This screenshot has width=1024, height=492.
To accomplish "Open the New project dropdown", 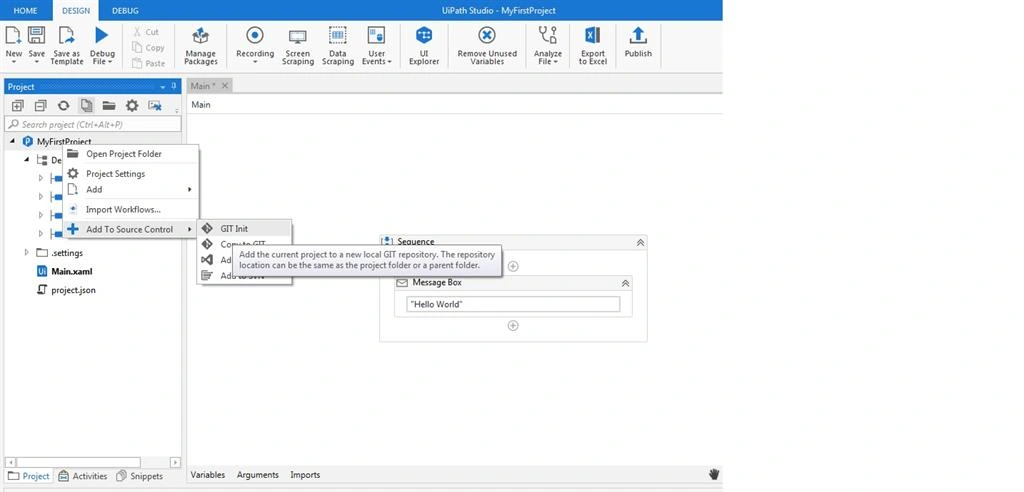I will pyautogui.click(x=13, y=44).
